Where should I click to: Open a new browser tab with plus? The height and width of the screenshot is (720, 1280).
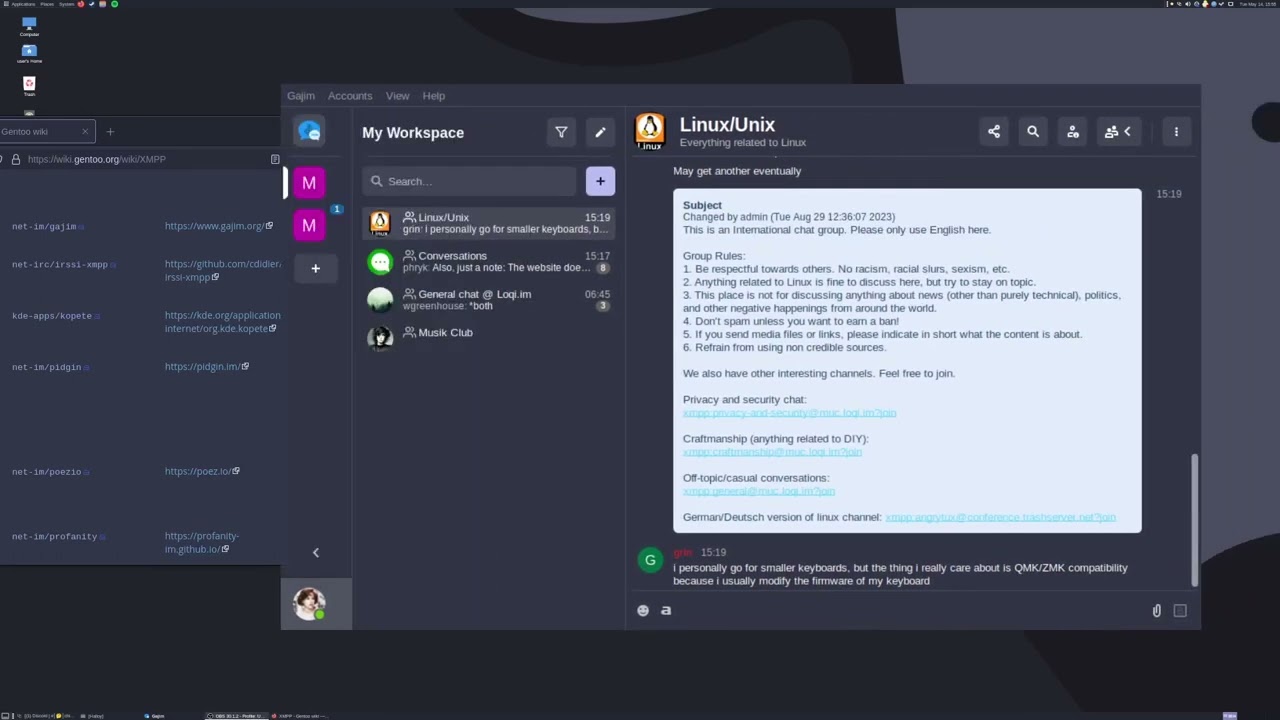[x=110, y=131]
